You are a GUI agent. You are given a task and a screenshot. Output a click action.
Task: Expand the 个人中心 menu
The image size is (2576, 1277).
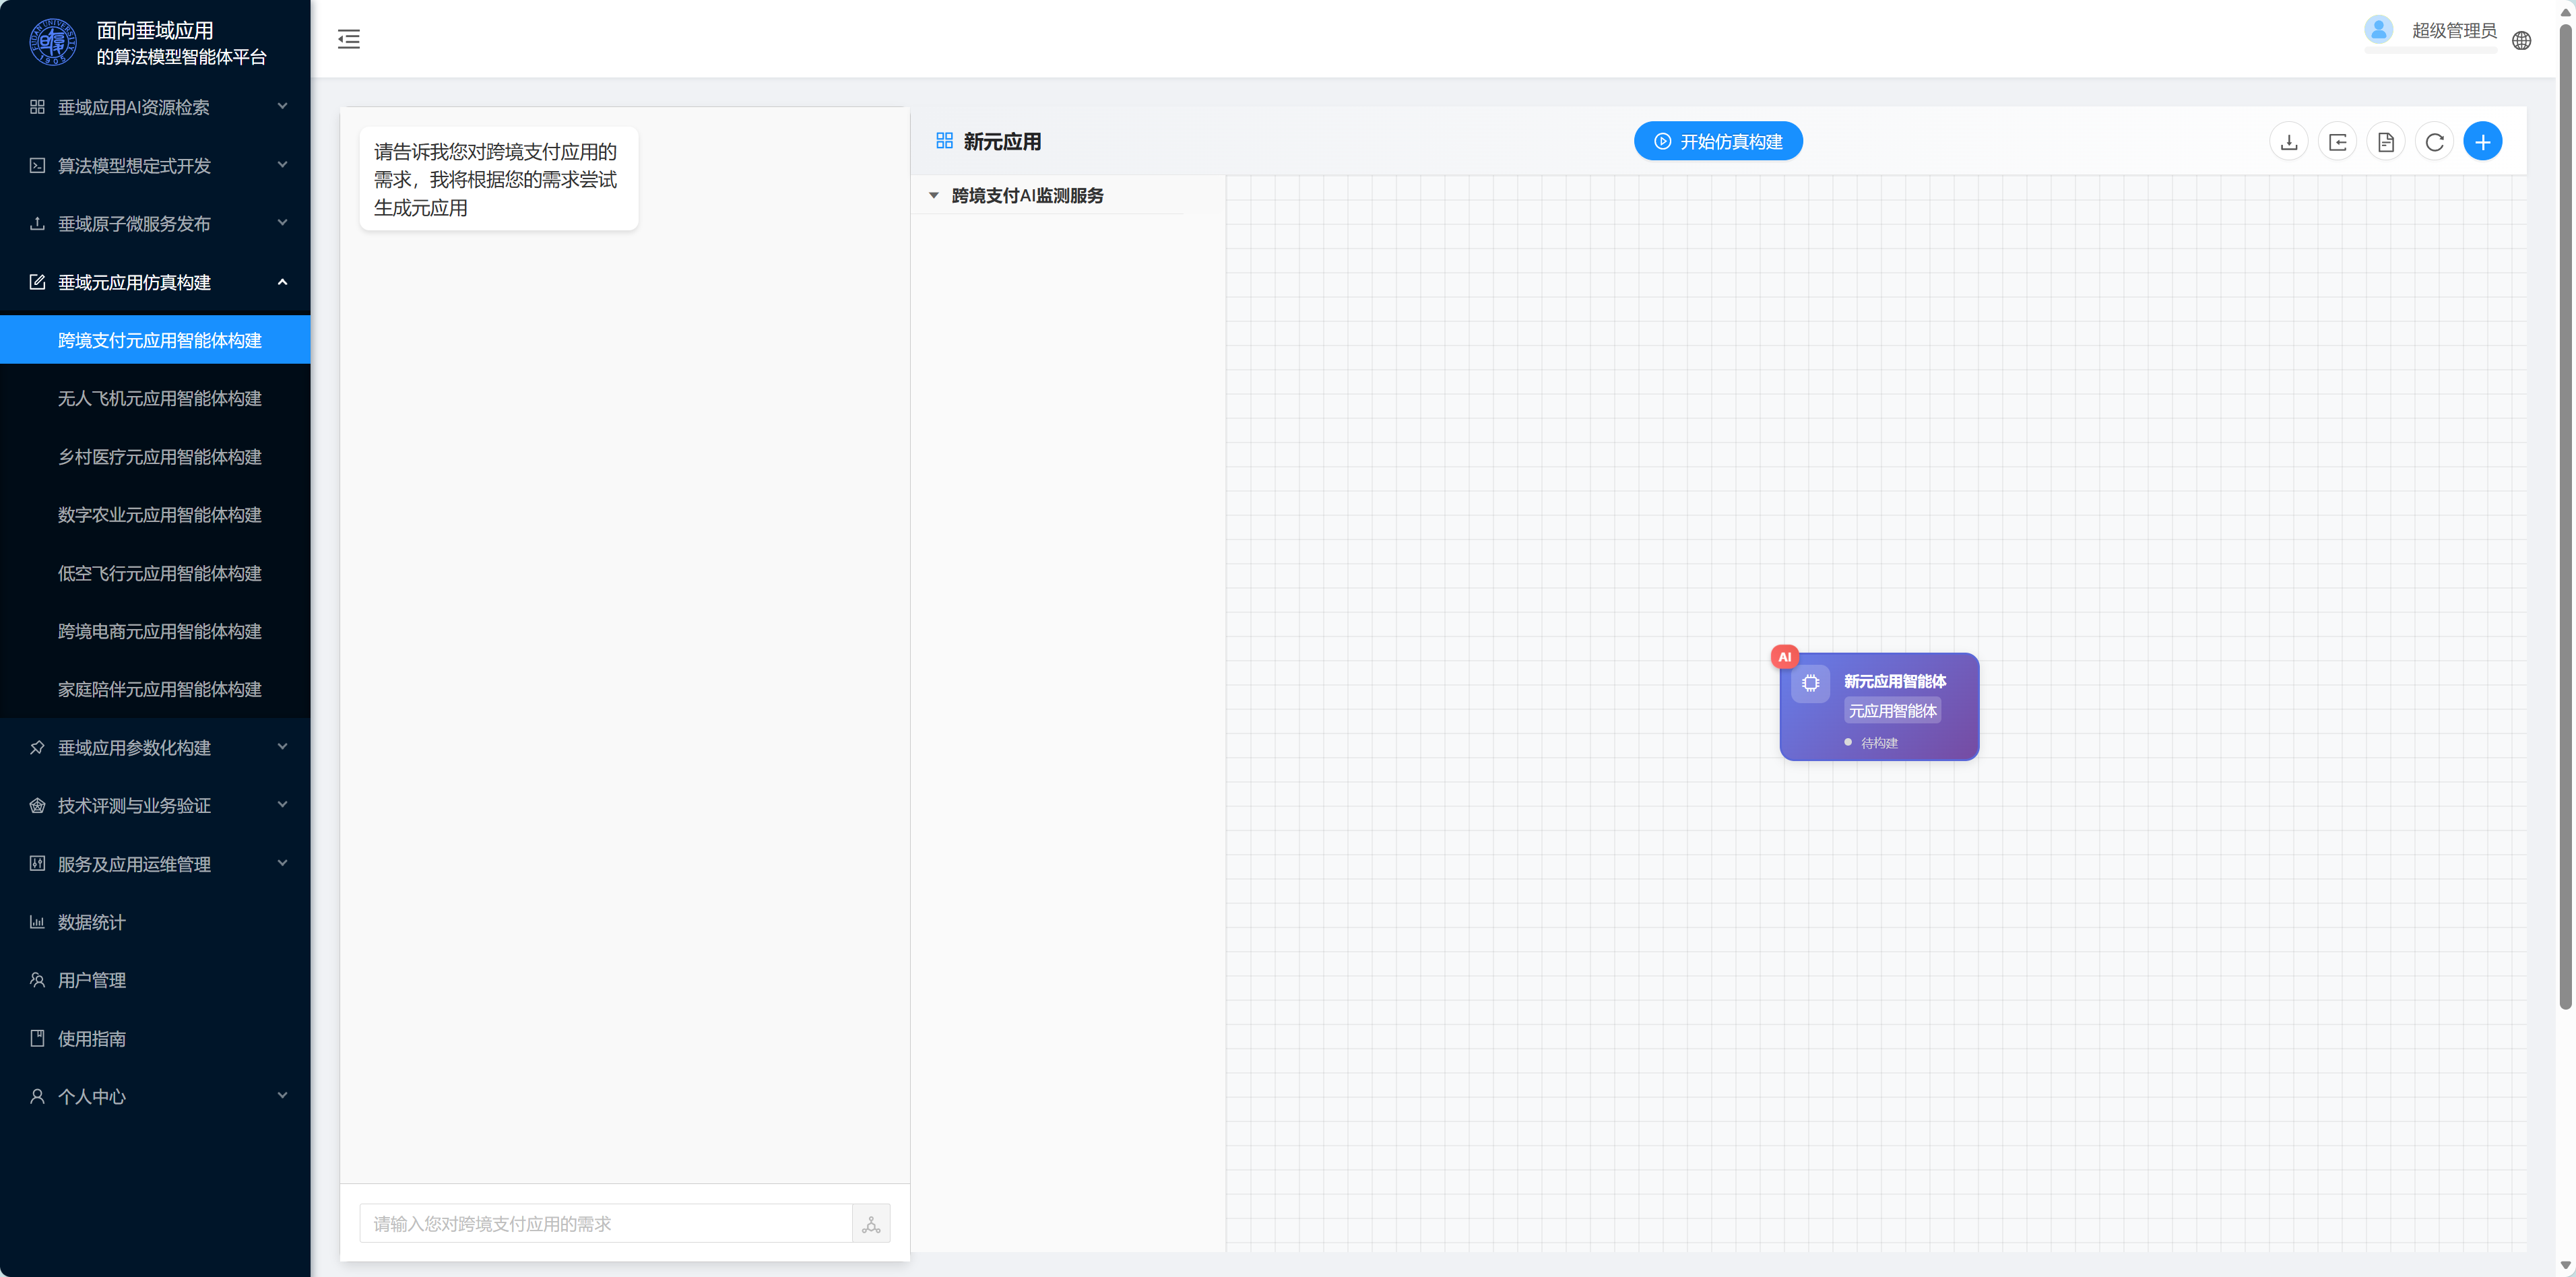point(155,1096)
